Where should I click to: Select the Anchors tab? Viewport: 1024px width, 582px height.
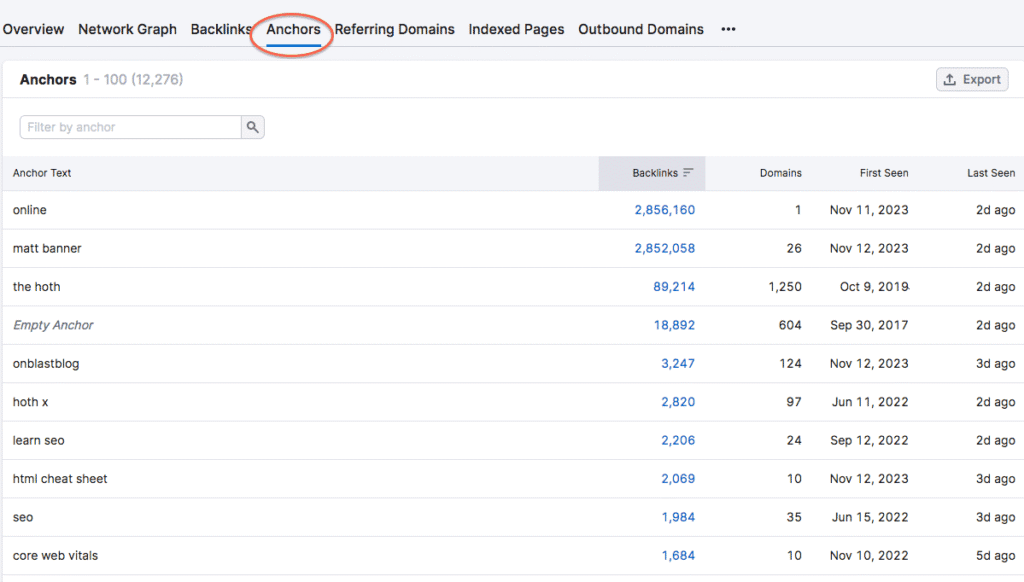(293, 30)
